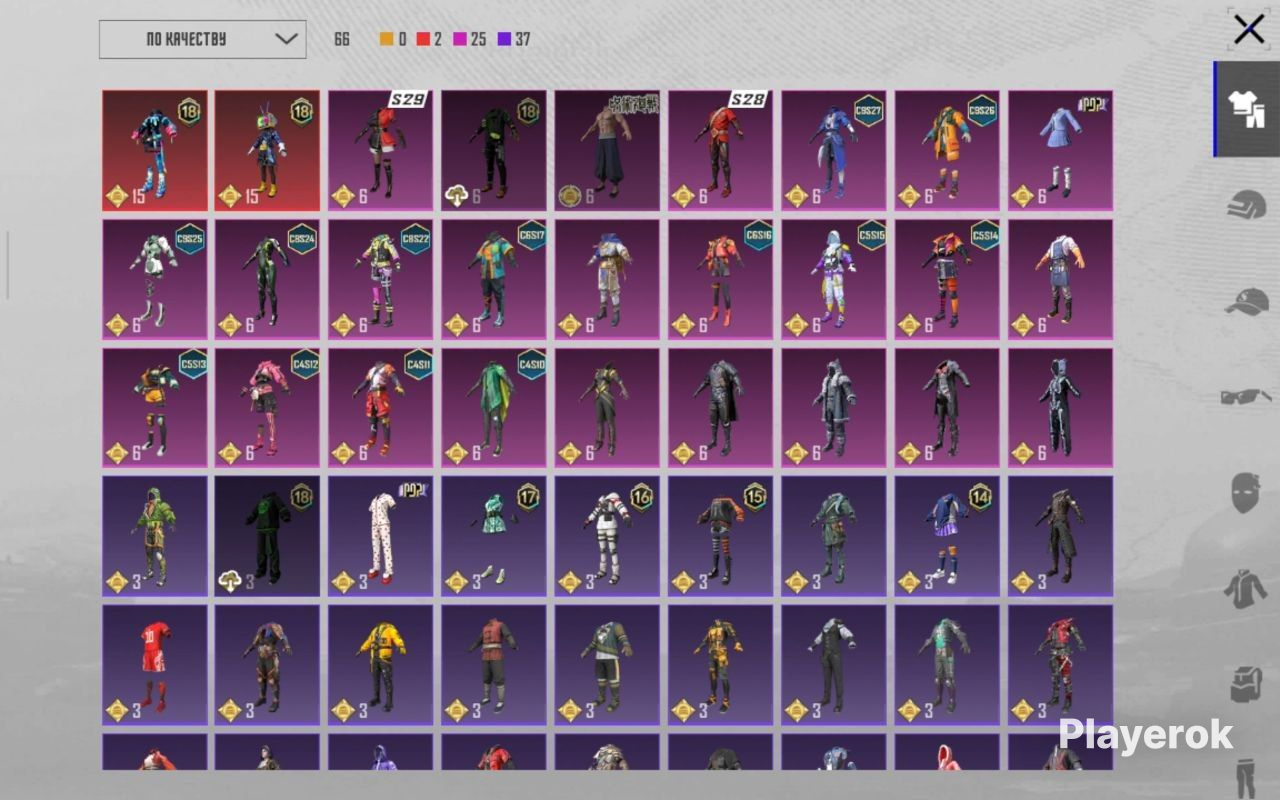Select the yellow jacket outfit

381,664
